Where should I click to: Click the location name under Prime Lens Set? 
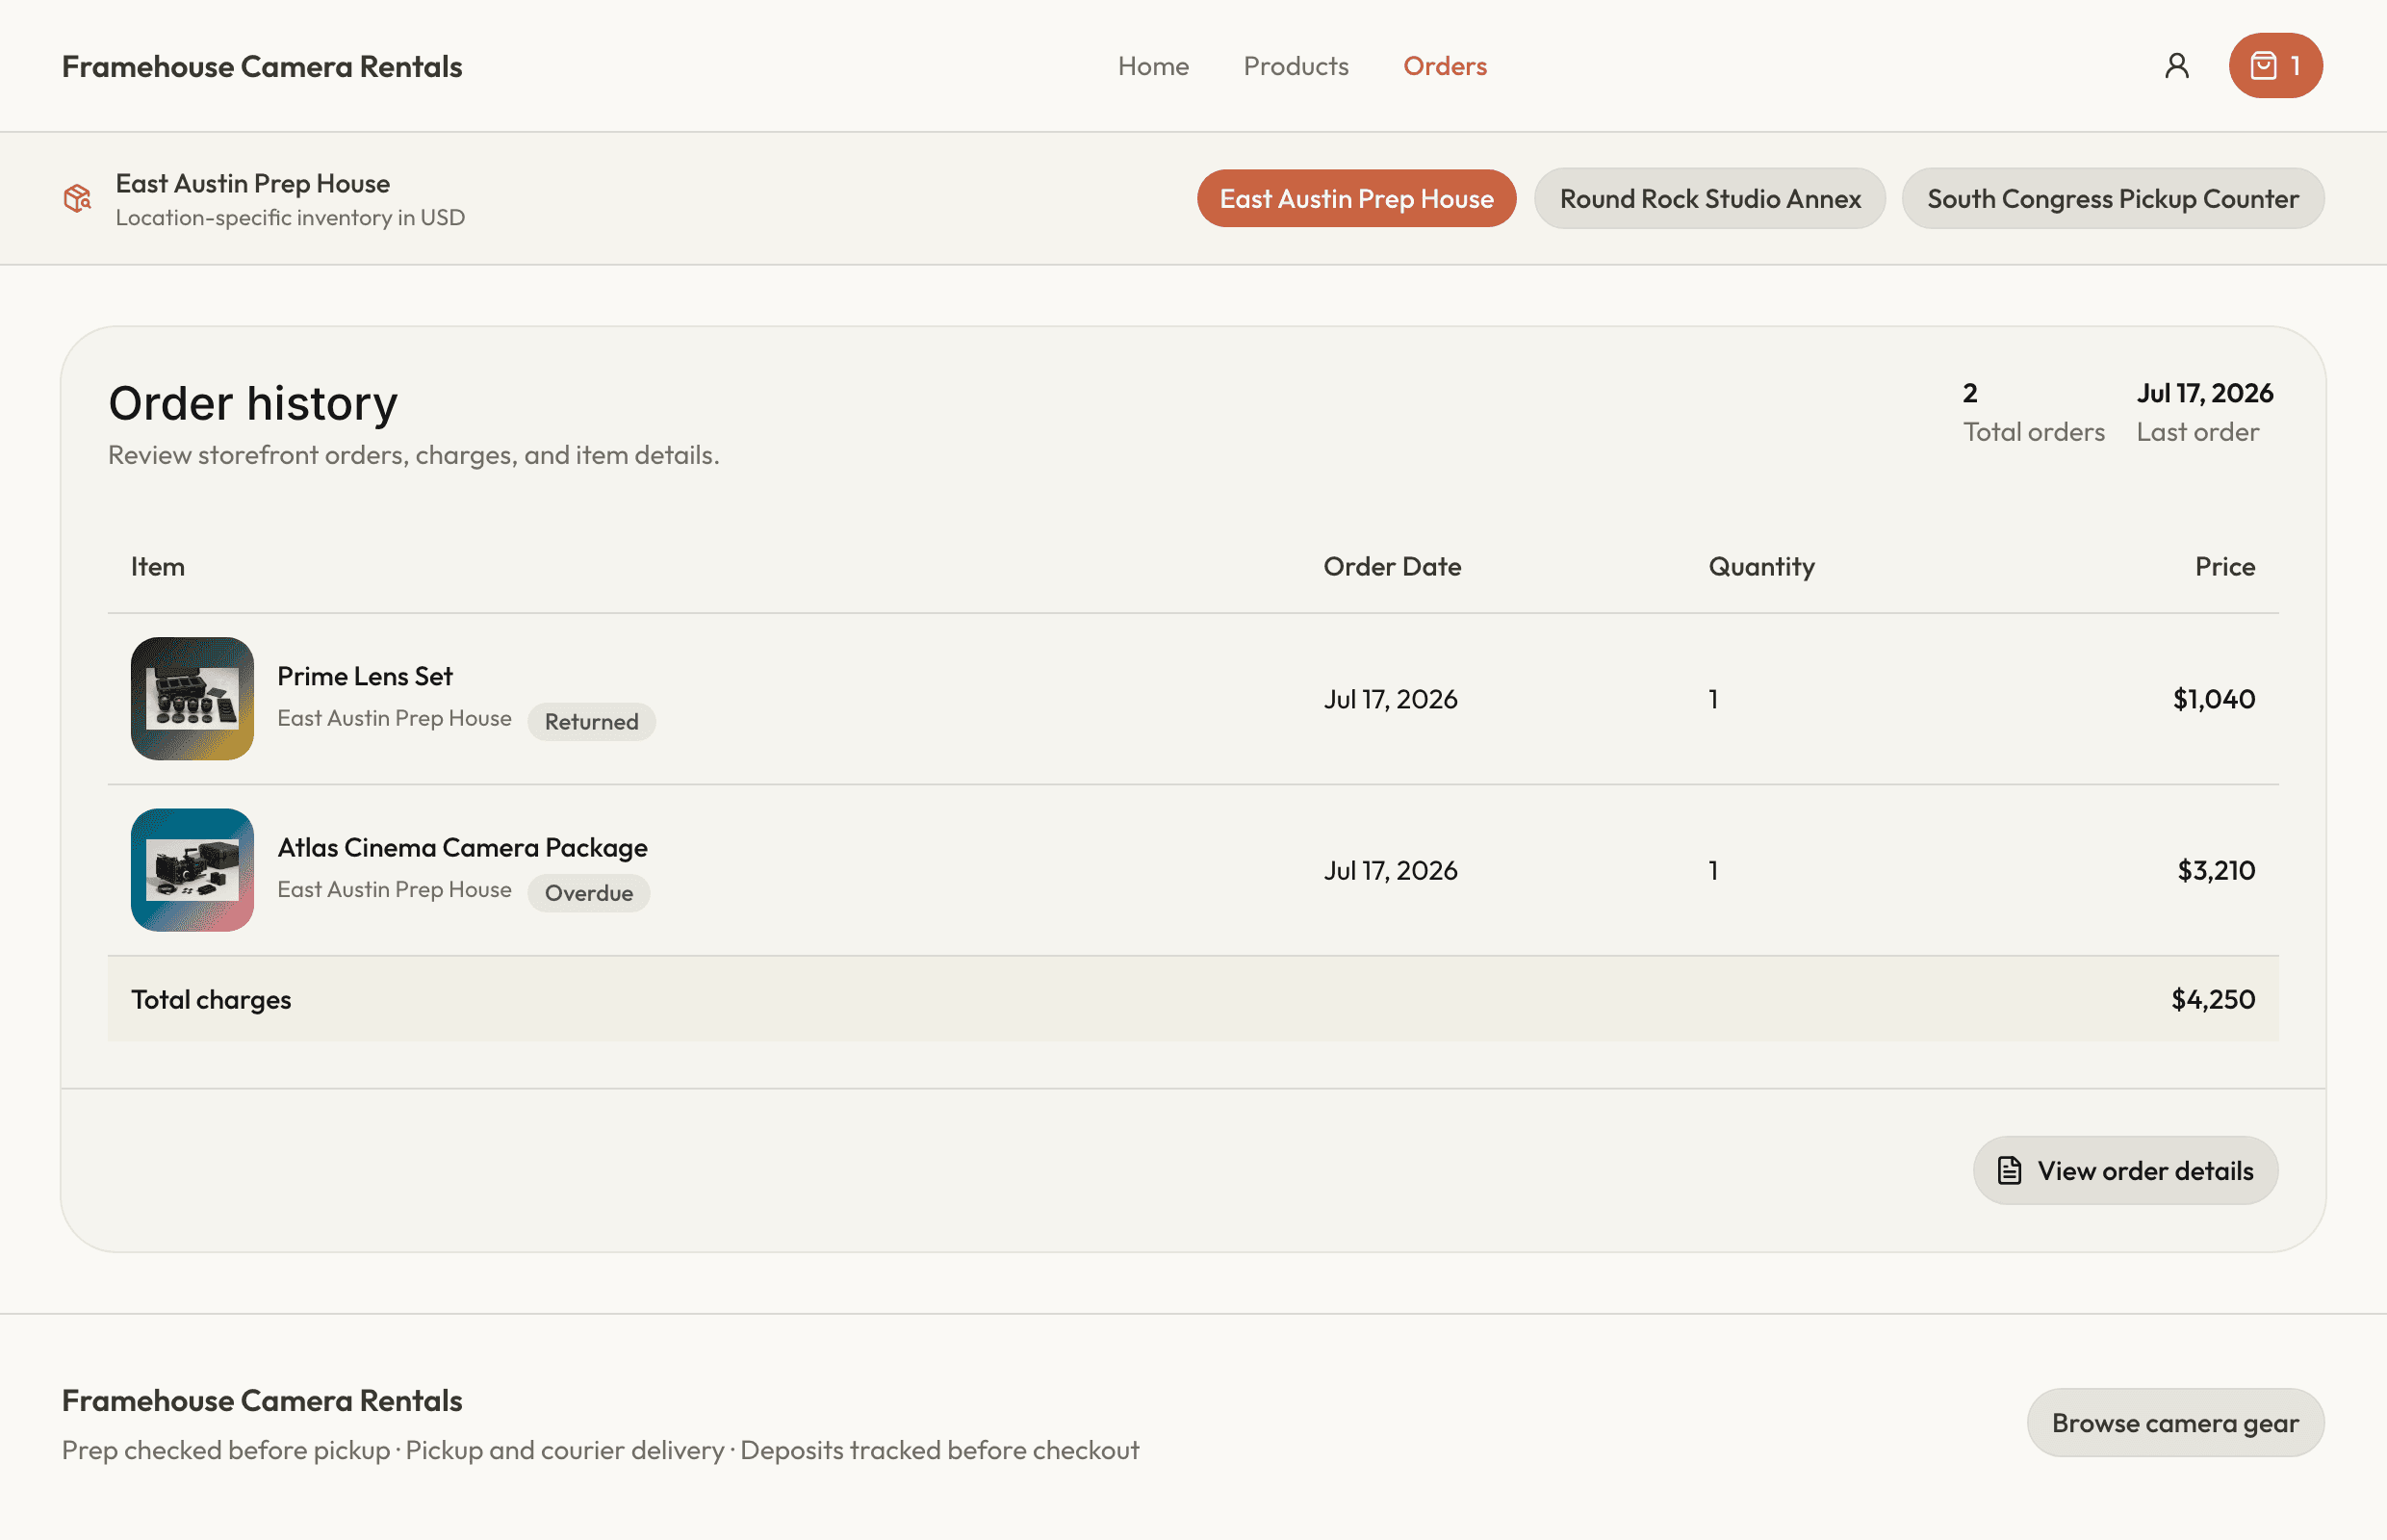pos(394,718)
